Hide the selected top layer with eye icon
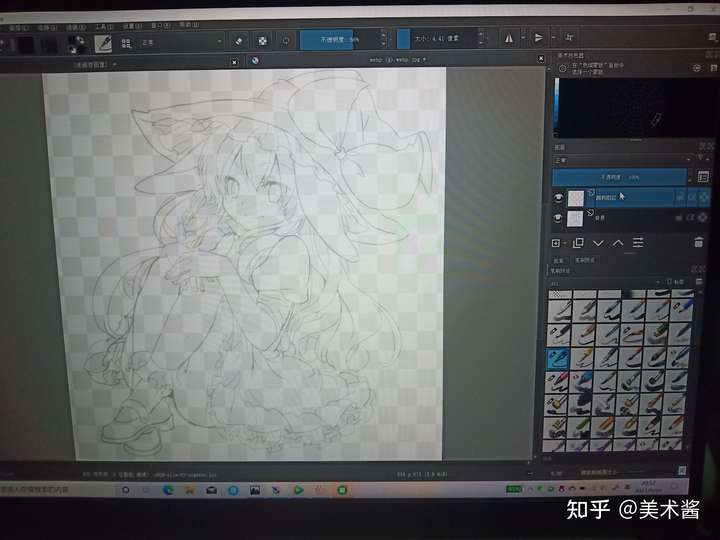The image size is (720, 540). 558,197
